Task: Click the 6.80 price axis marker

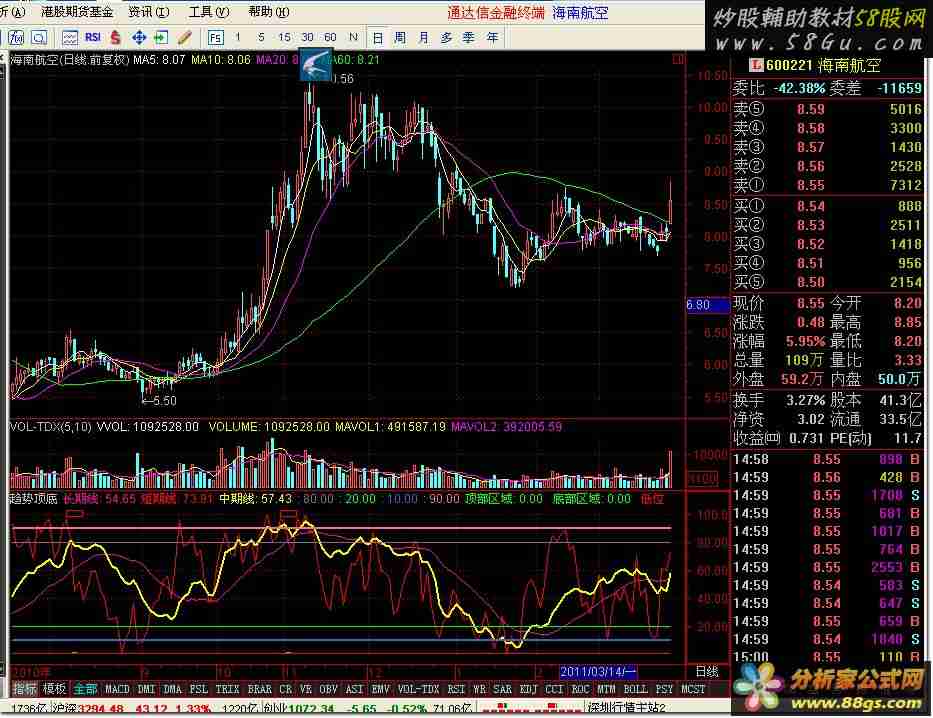Action: click(707, 305)
